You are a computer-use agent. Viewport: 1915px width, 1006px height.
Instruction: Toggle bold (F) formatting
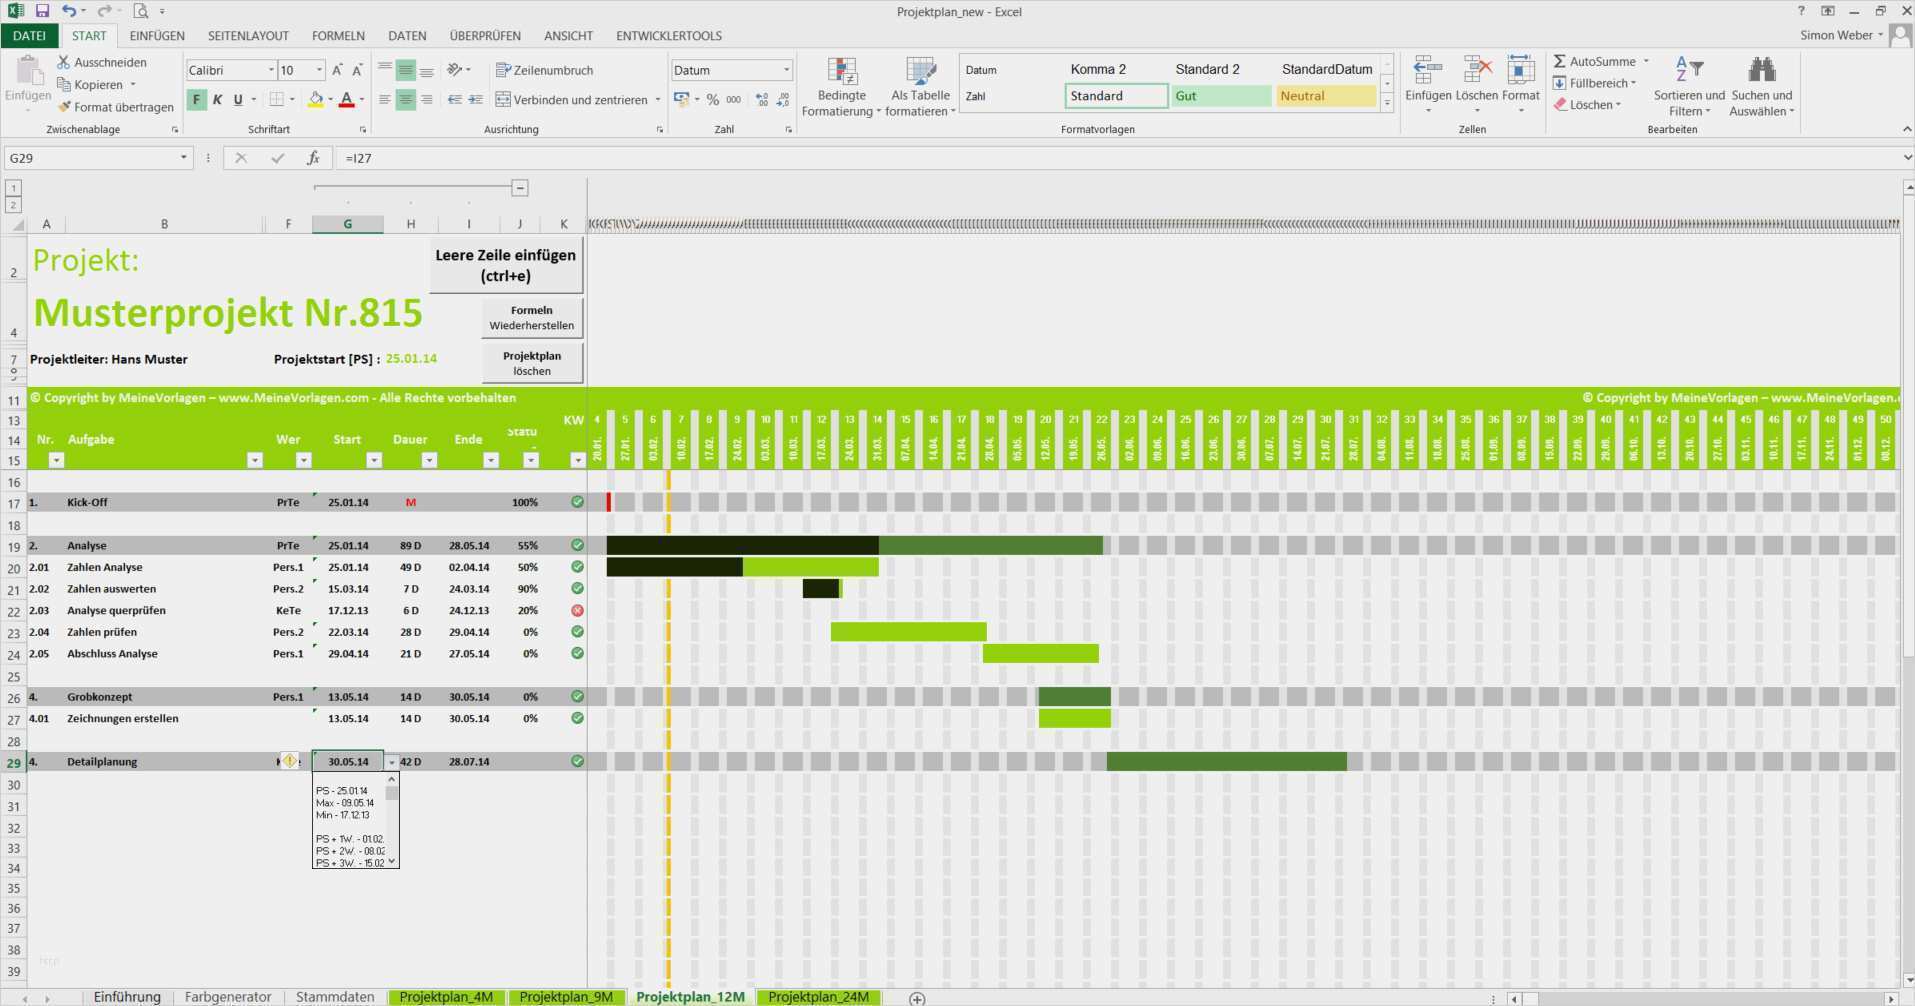coord(197,100)
